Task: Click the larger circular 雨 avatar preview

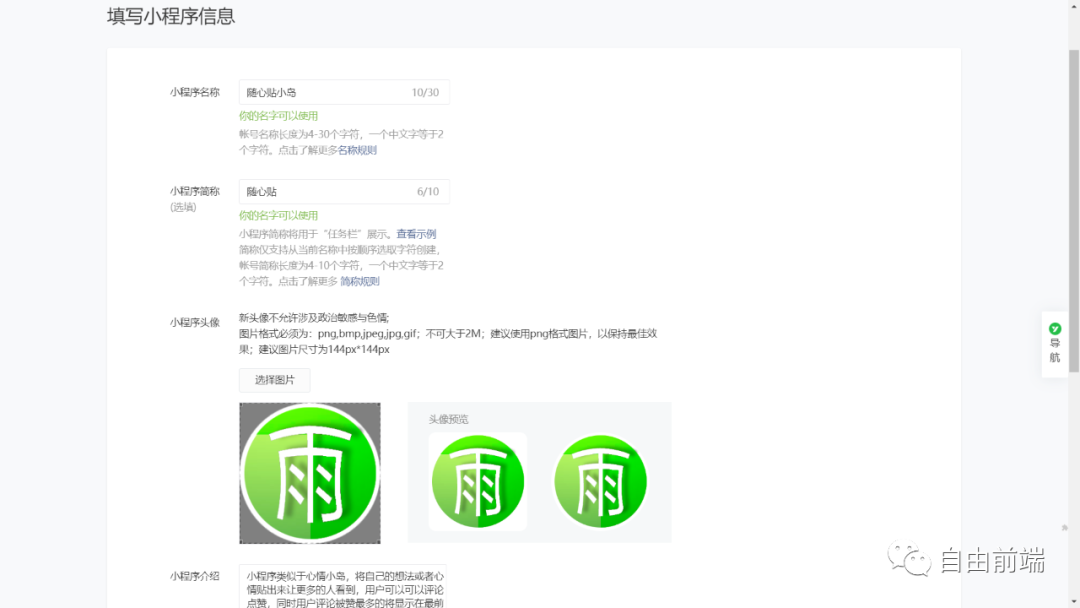Action: [x=600, y=480]
